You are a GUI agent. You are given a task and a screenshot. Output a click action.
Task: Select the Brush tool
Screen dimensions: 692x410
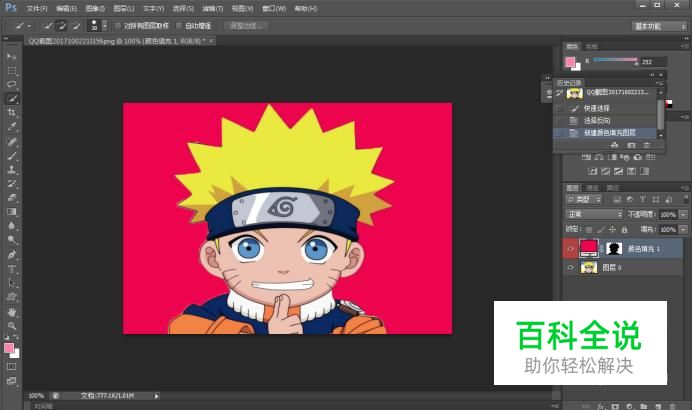pyautogui.click(x=11, y=155)
